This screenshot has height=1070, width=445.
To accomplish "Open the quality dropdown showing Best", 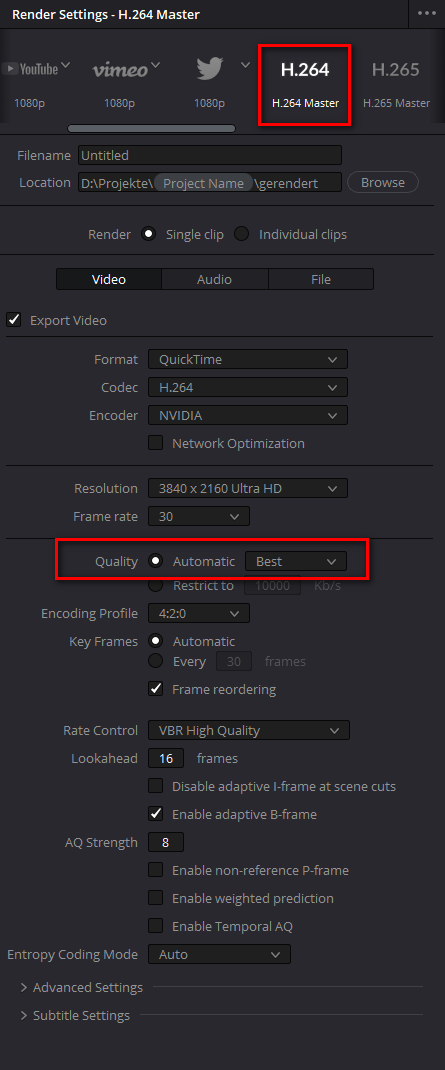I will point(296,562).
